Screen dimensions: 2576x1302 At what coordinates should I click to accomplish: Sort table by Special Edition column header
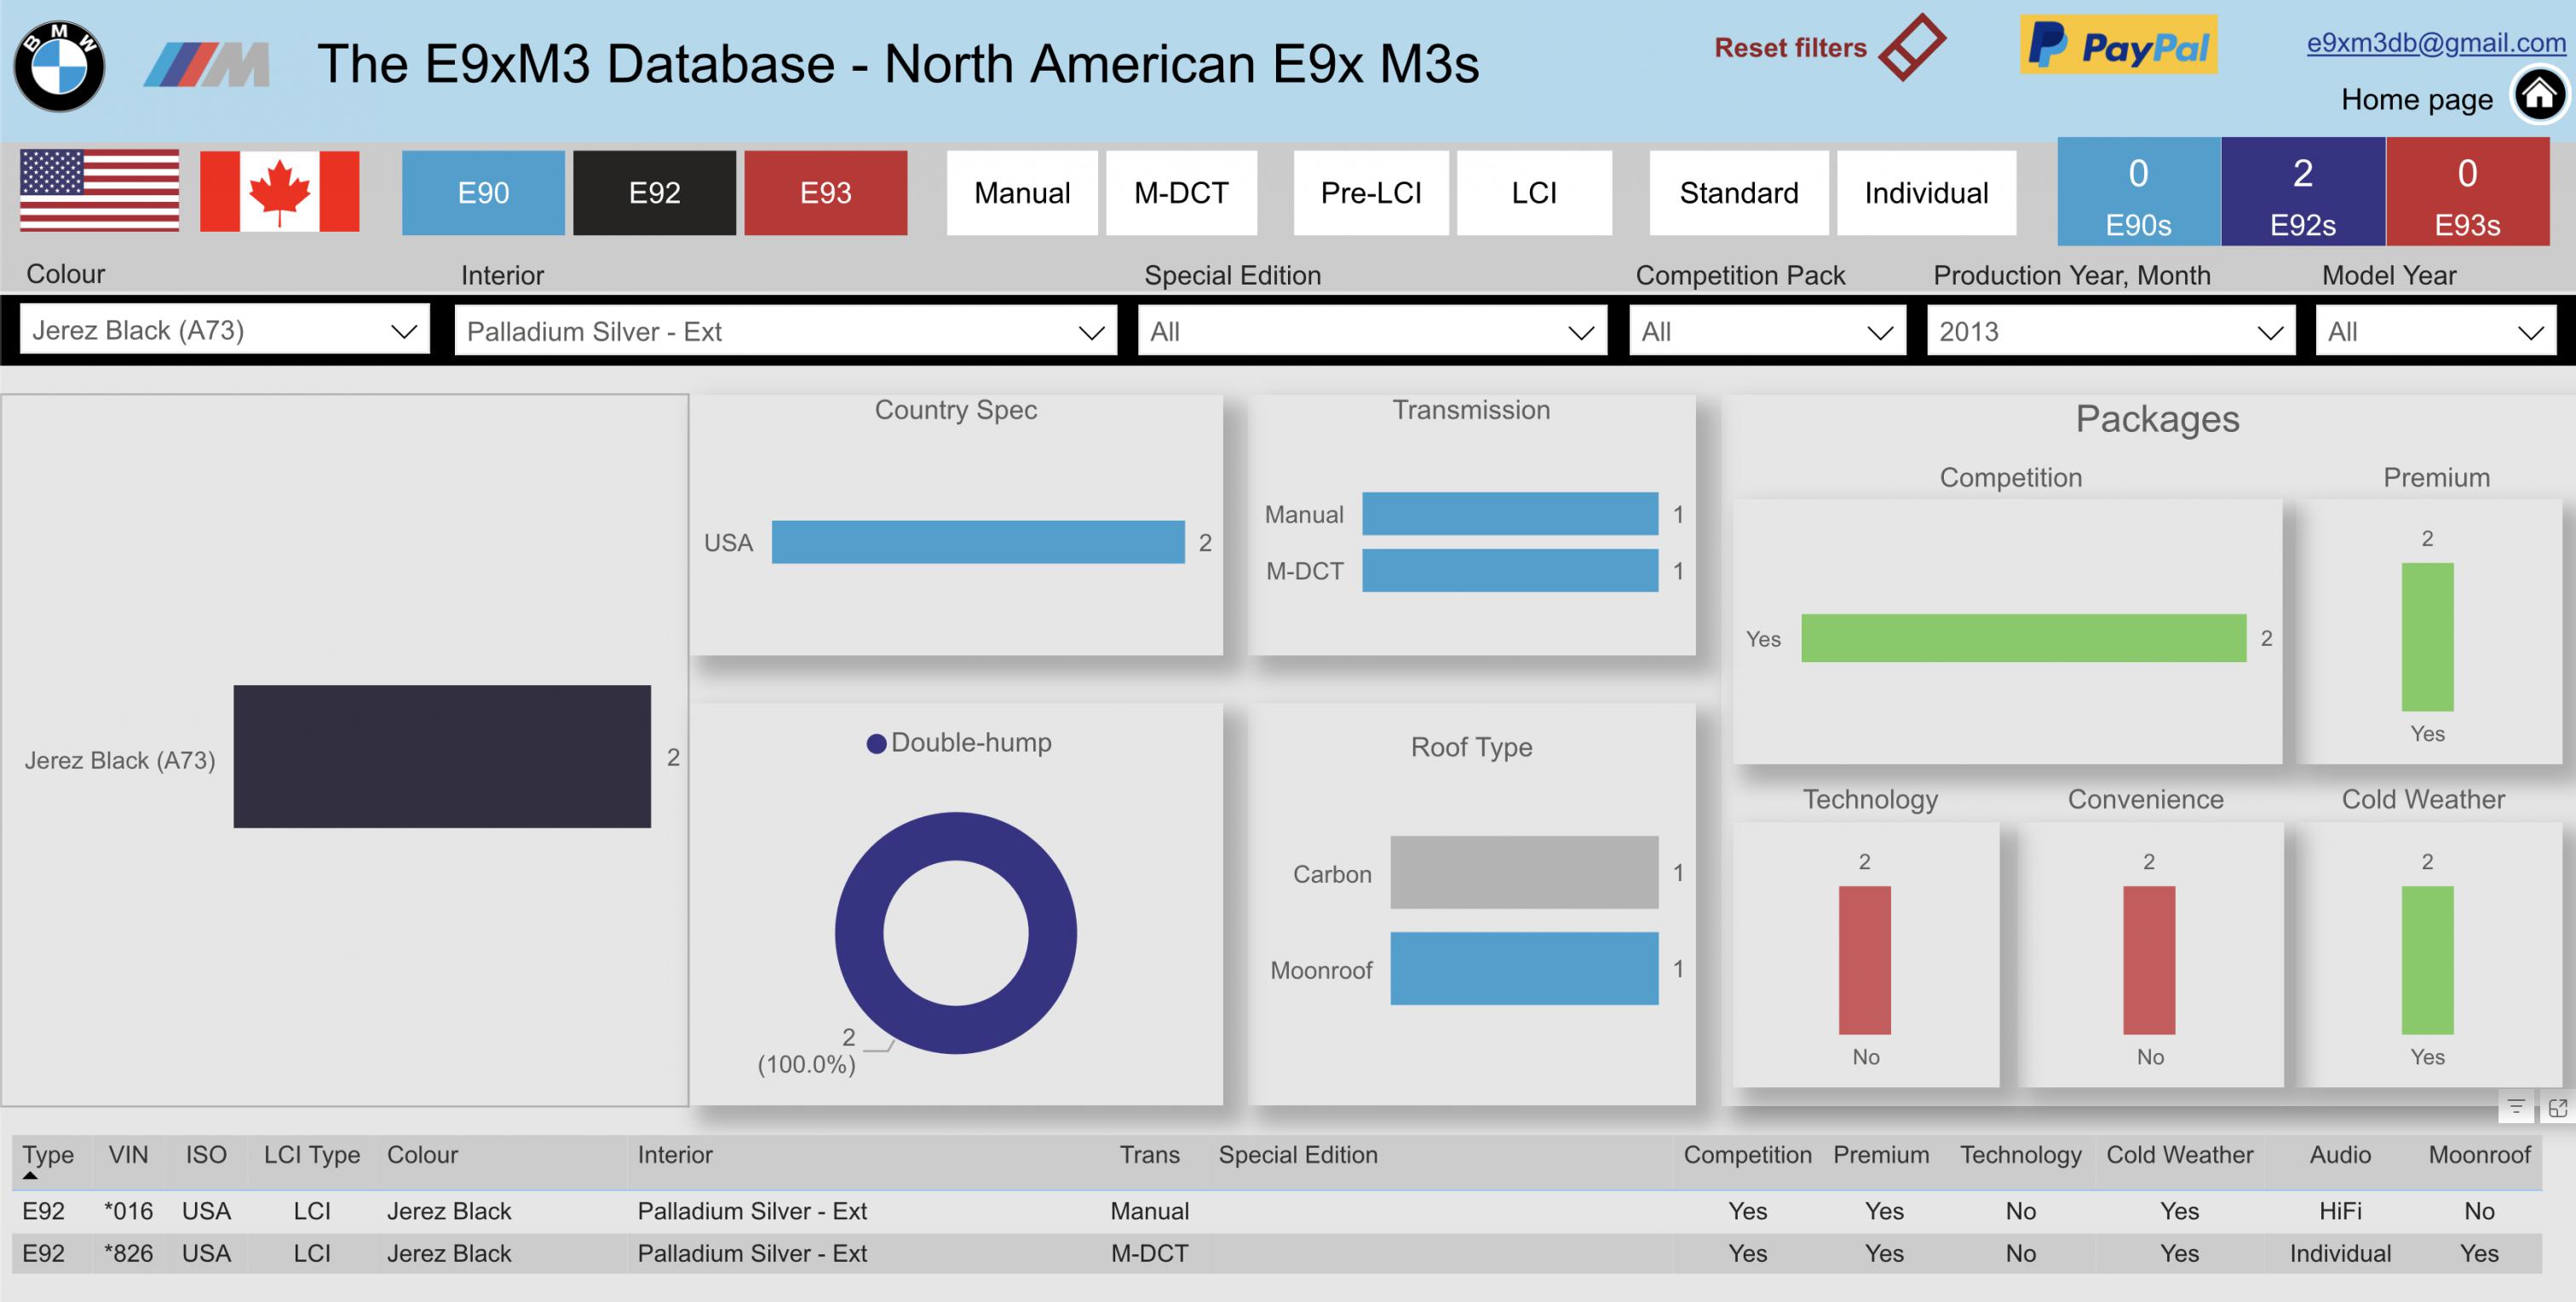1298,1155
